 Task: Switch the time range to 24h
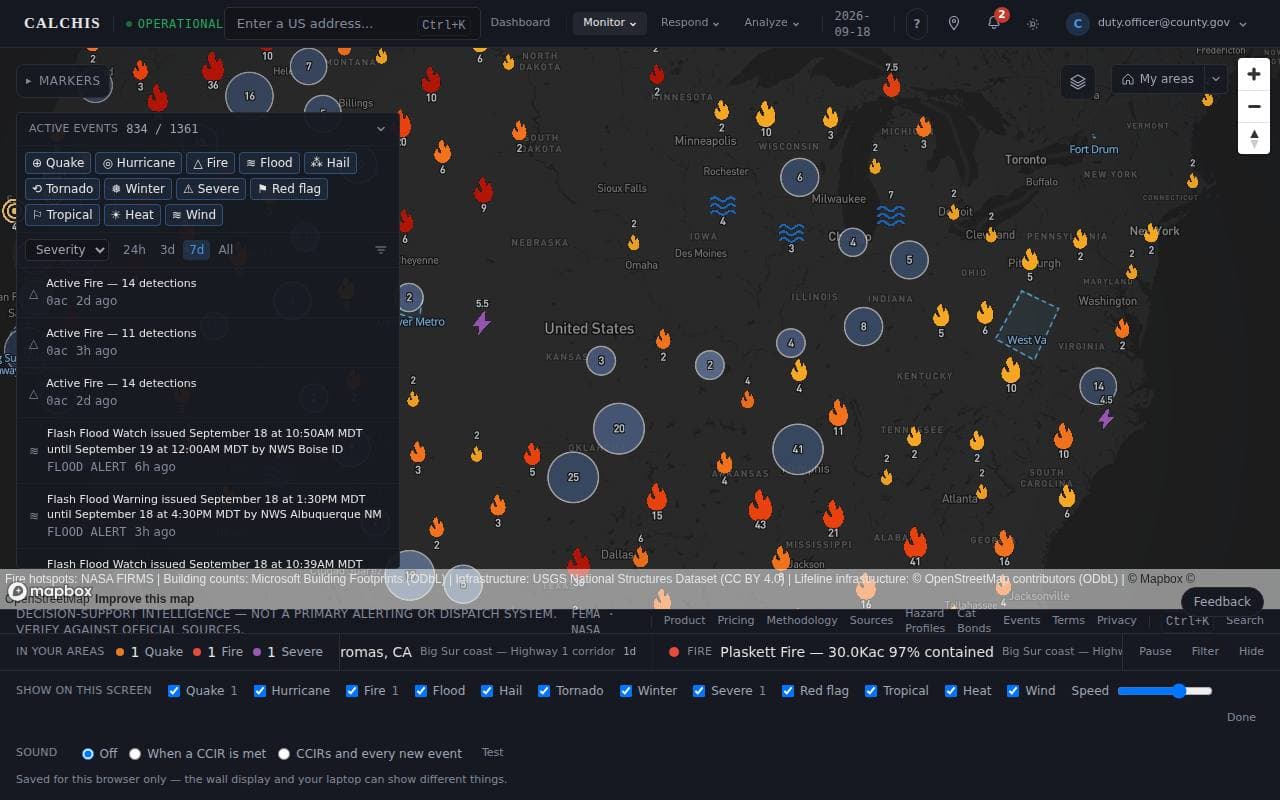coord(134,250)
